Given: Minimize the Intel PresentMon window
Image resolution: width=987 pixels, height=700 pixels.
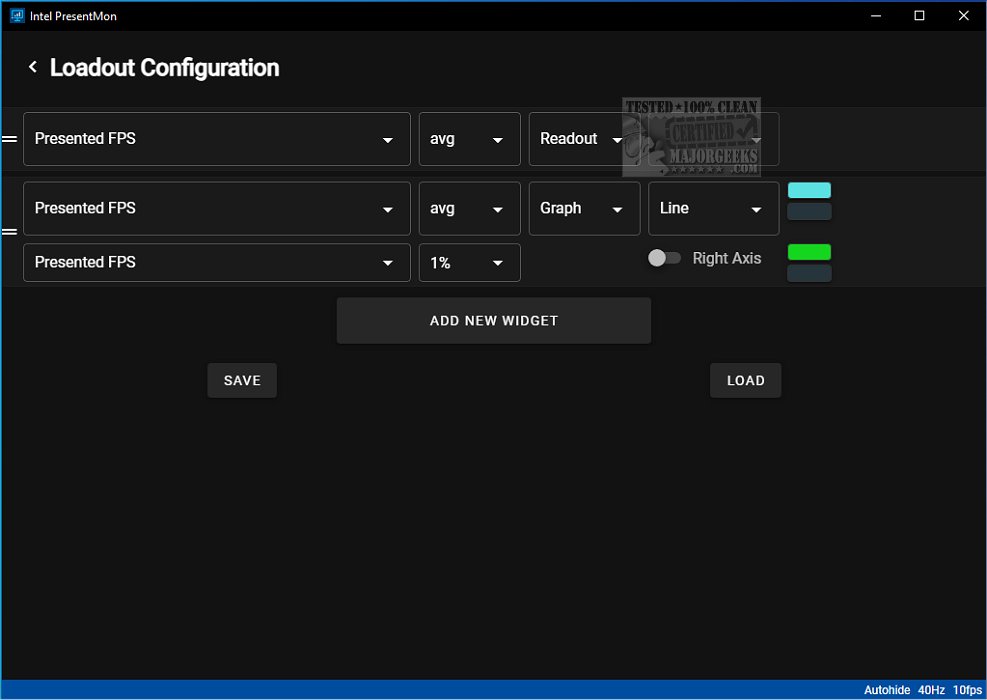Looking at the screenshot, I should tap(876, 16).
